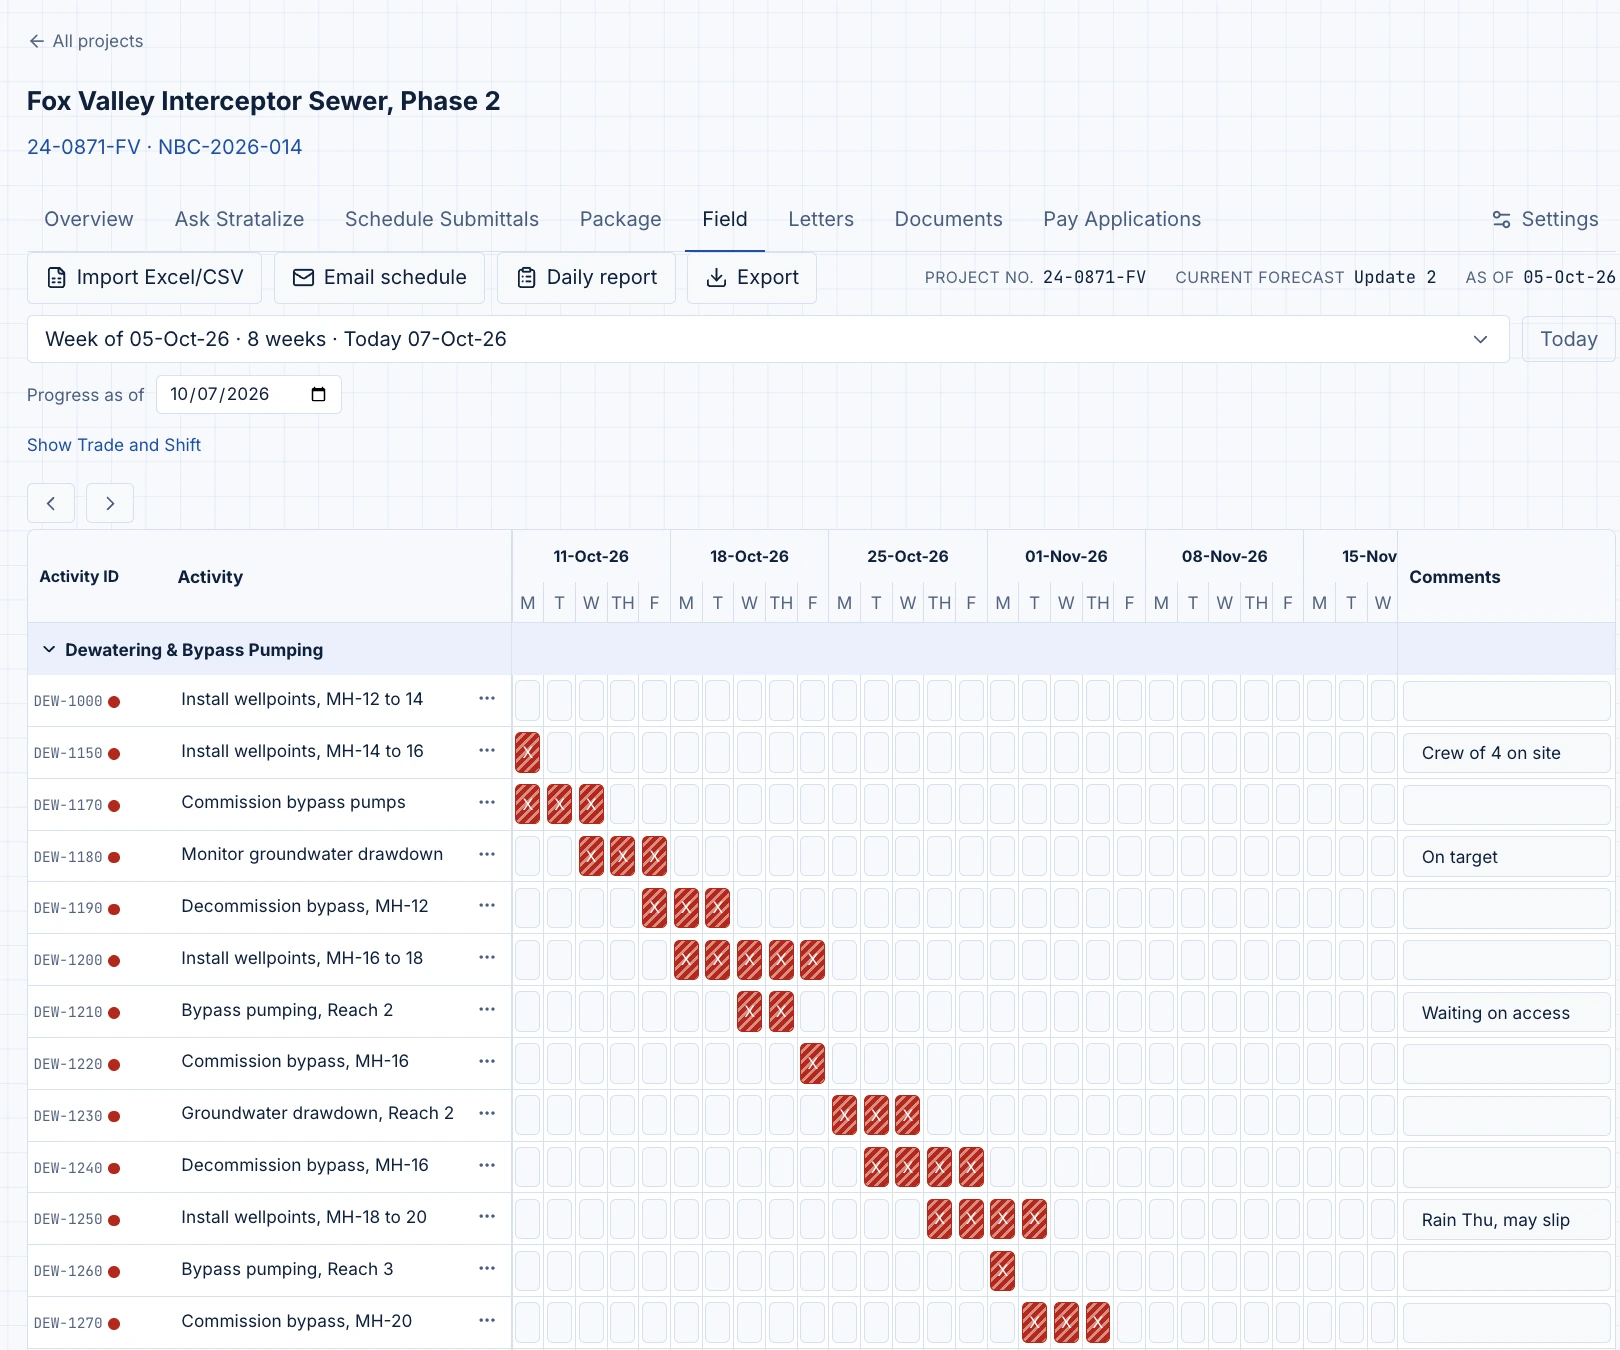
Task: Open the week range dropdown
Action: [768, 339]
